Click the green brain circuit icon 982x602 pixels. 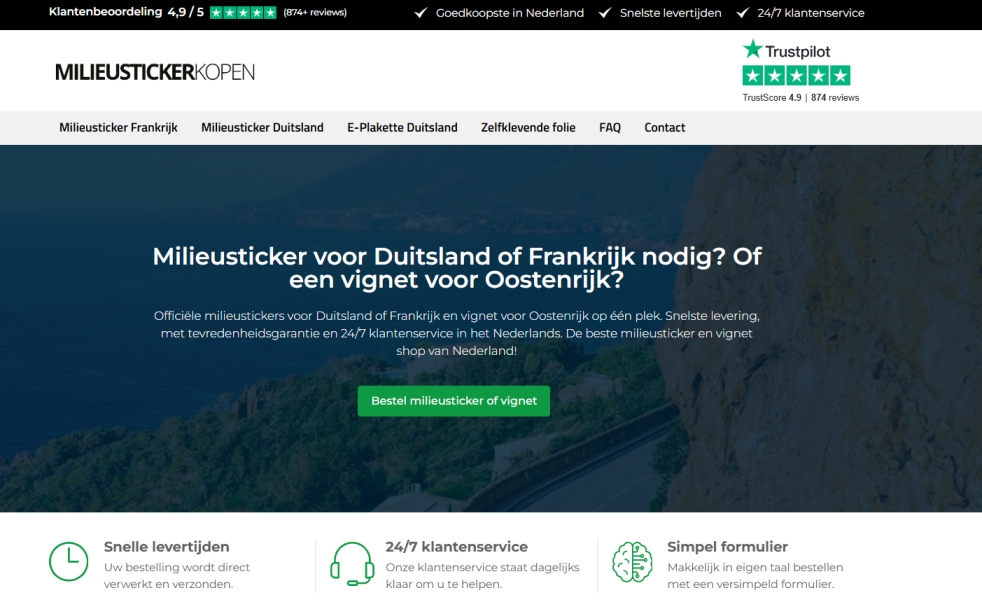coord(633,562)
